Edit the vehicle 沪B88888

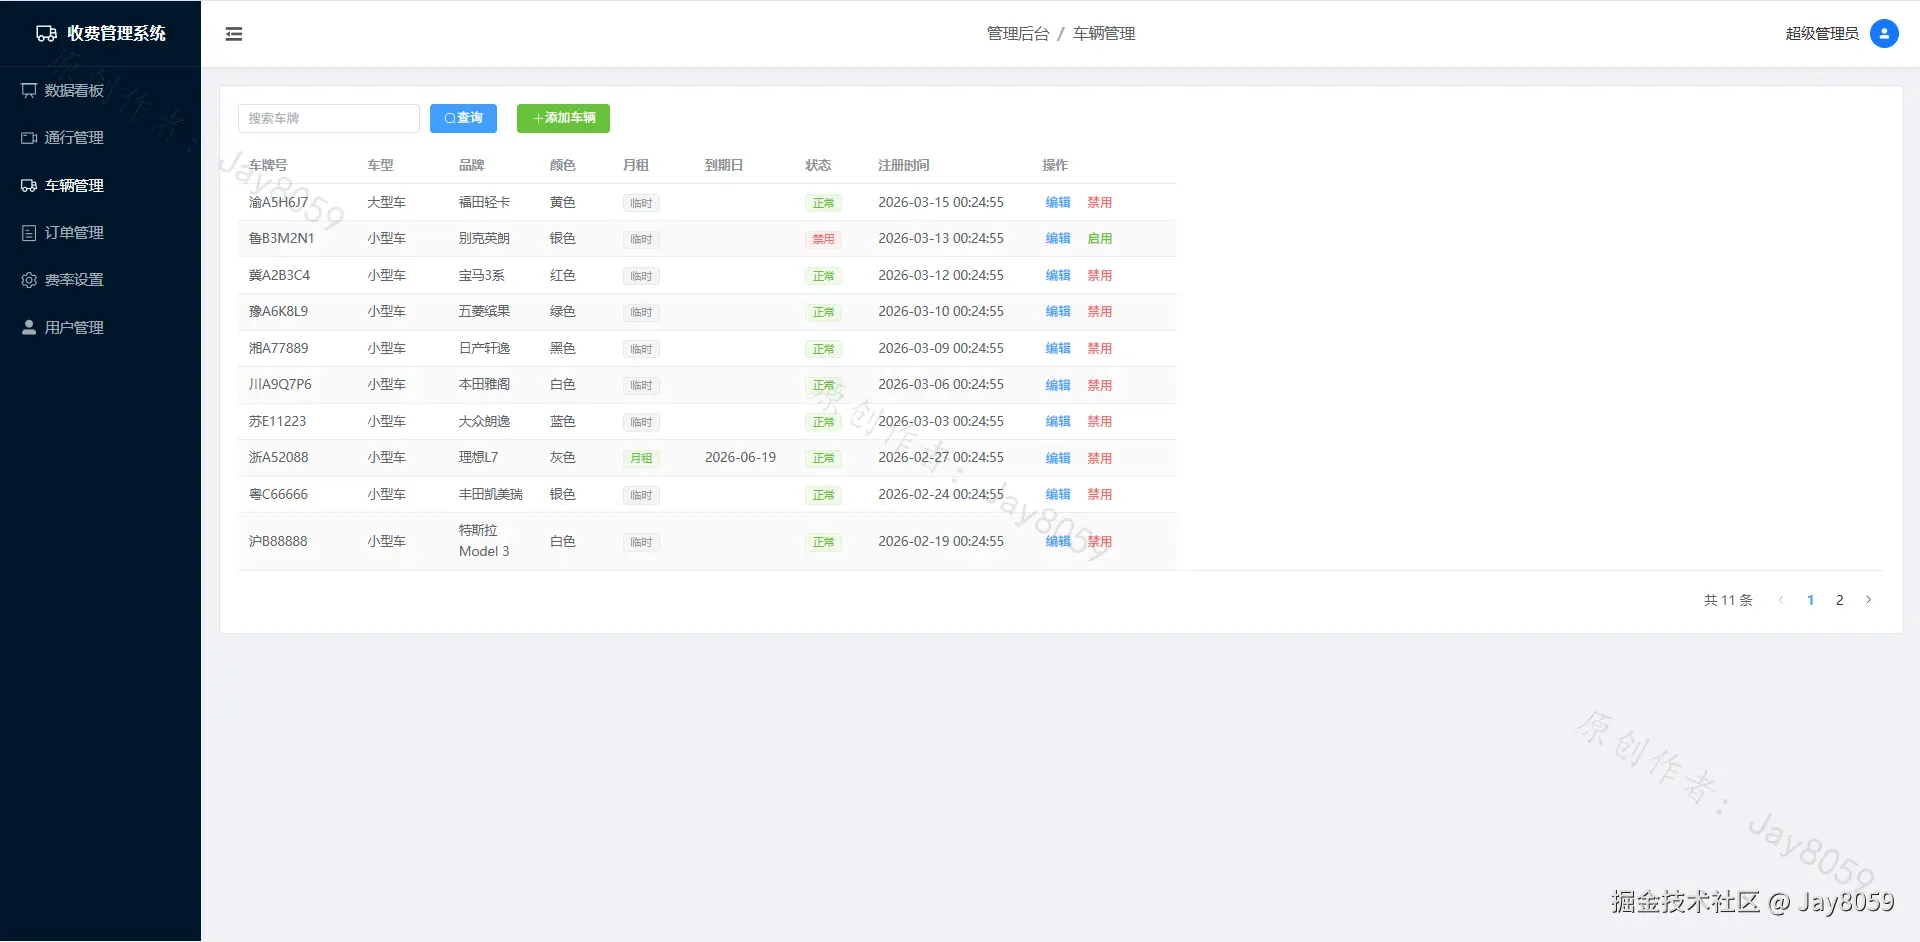click(1058, 541)
